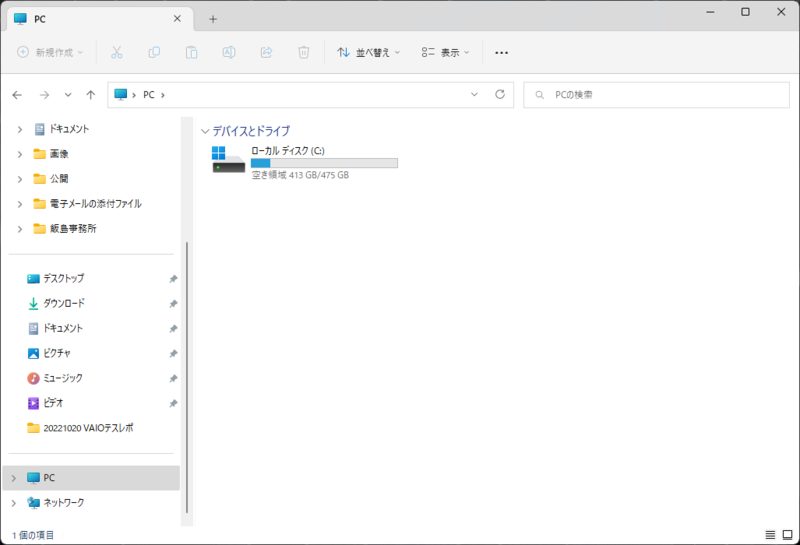Open デスクトップ quick access item
800x545 pixels.
click(55, 279)
